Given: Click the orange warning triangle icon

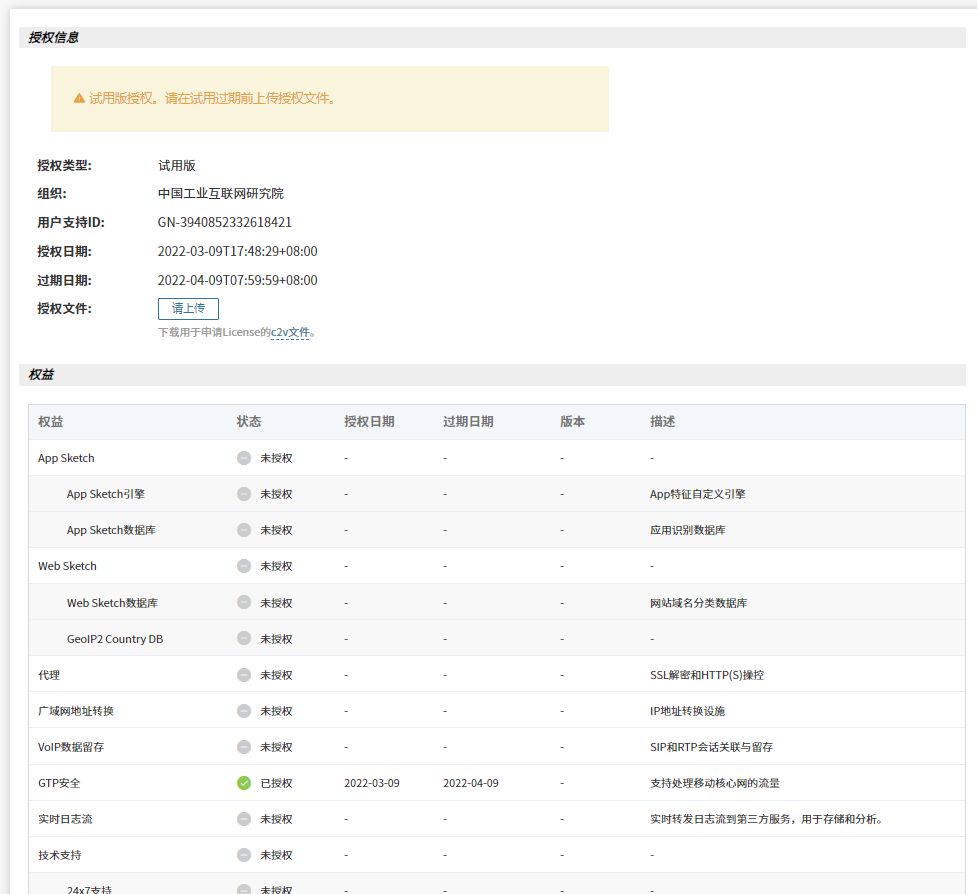Looking at the screenshot, I should coord(79,98).
